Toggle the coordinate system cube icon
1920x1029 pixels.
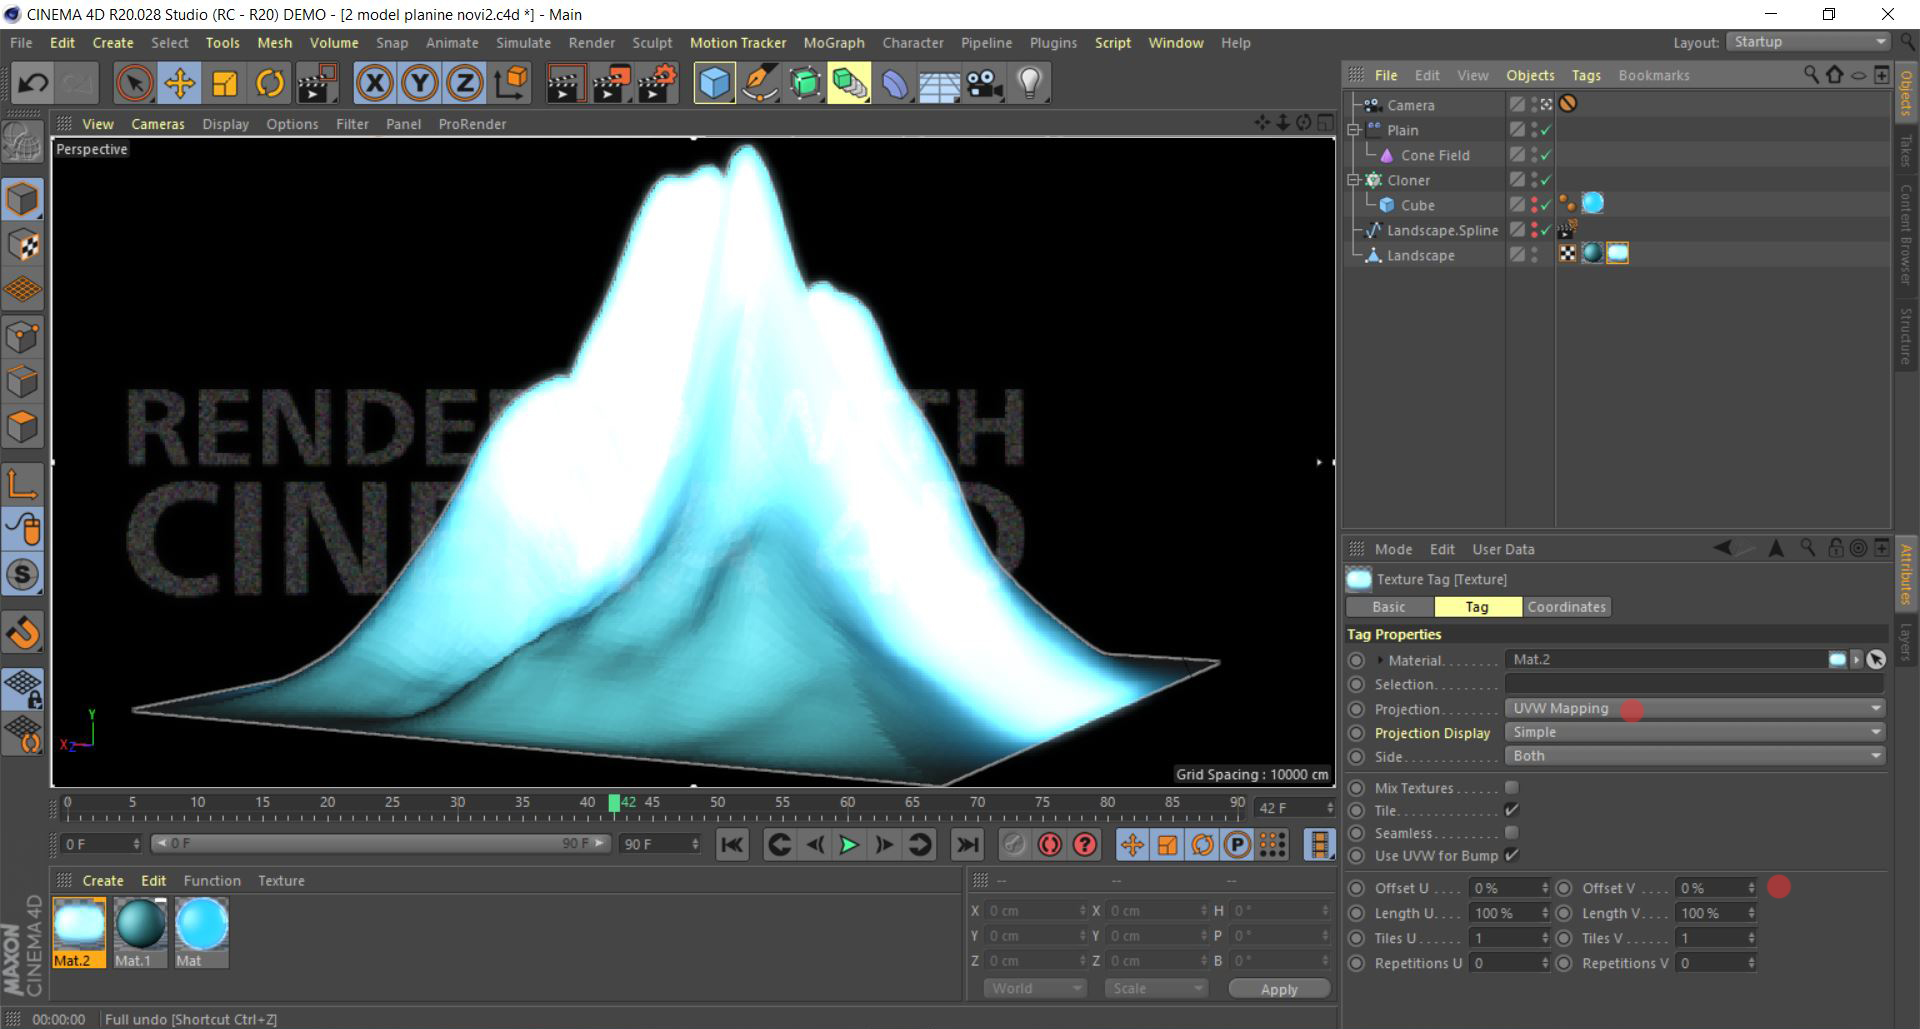click(511, 83)
